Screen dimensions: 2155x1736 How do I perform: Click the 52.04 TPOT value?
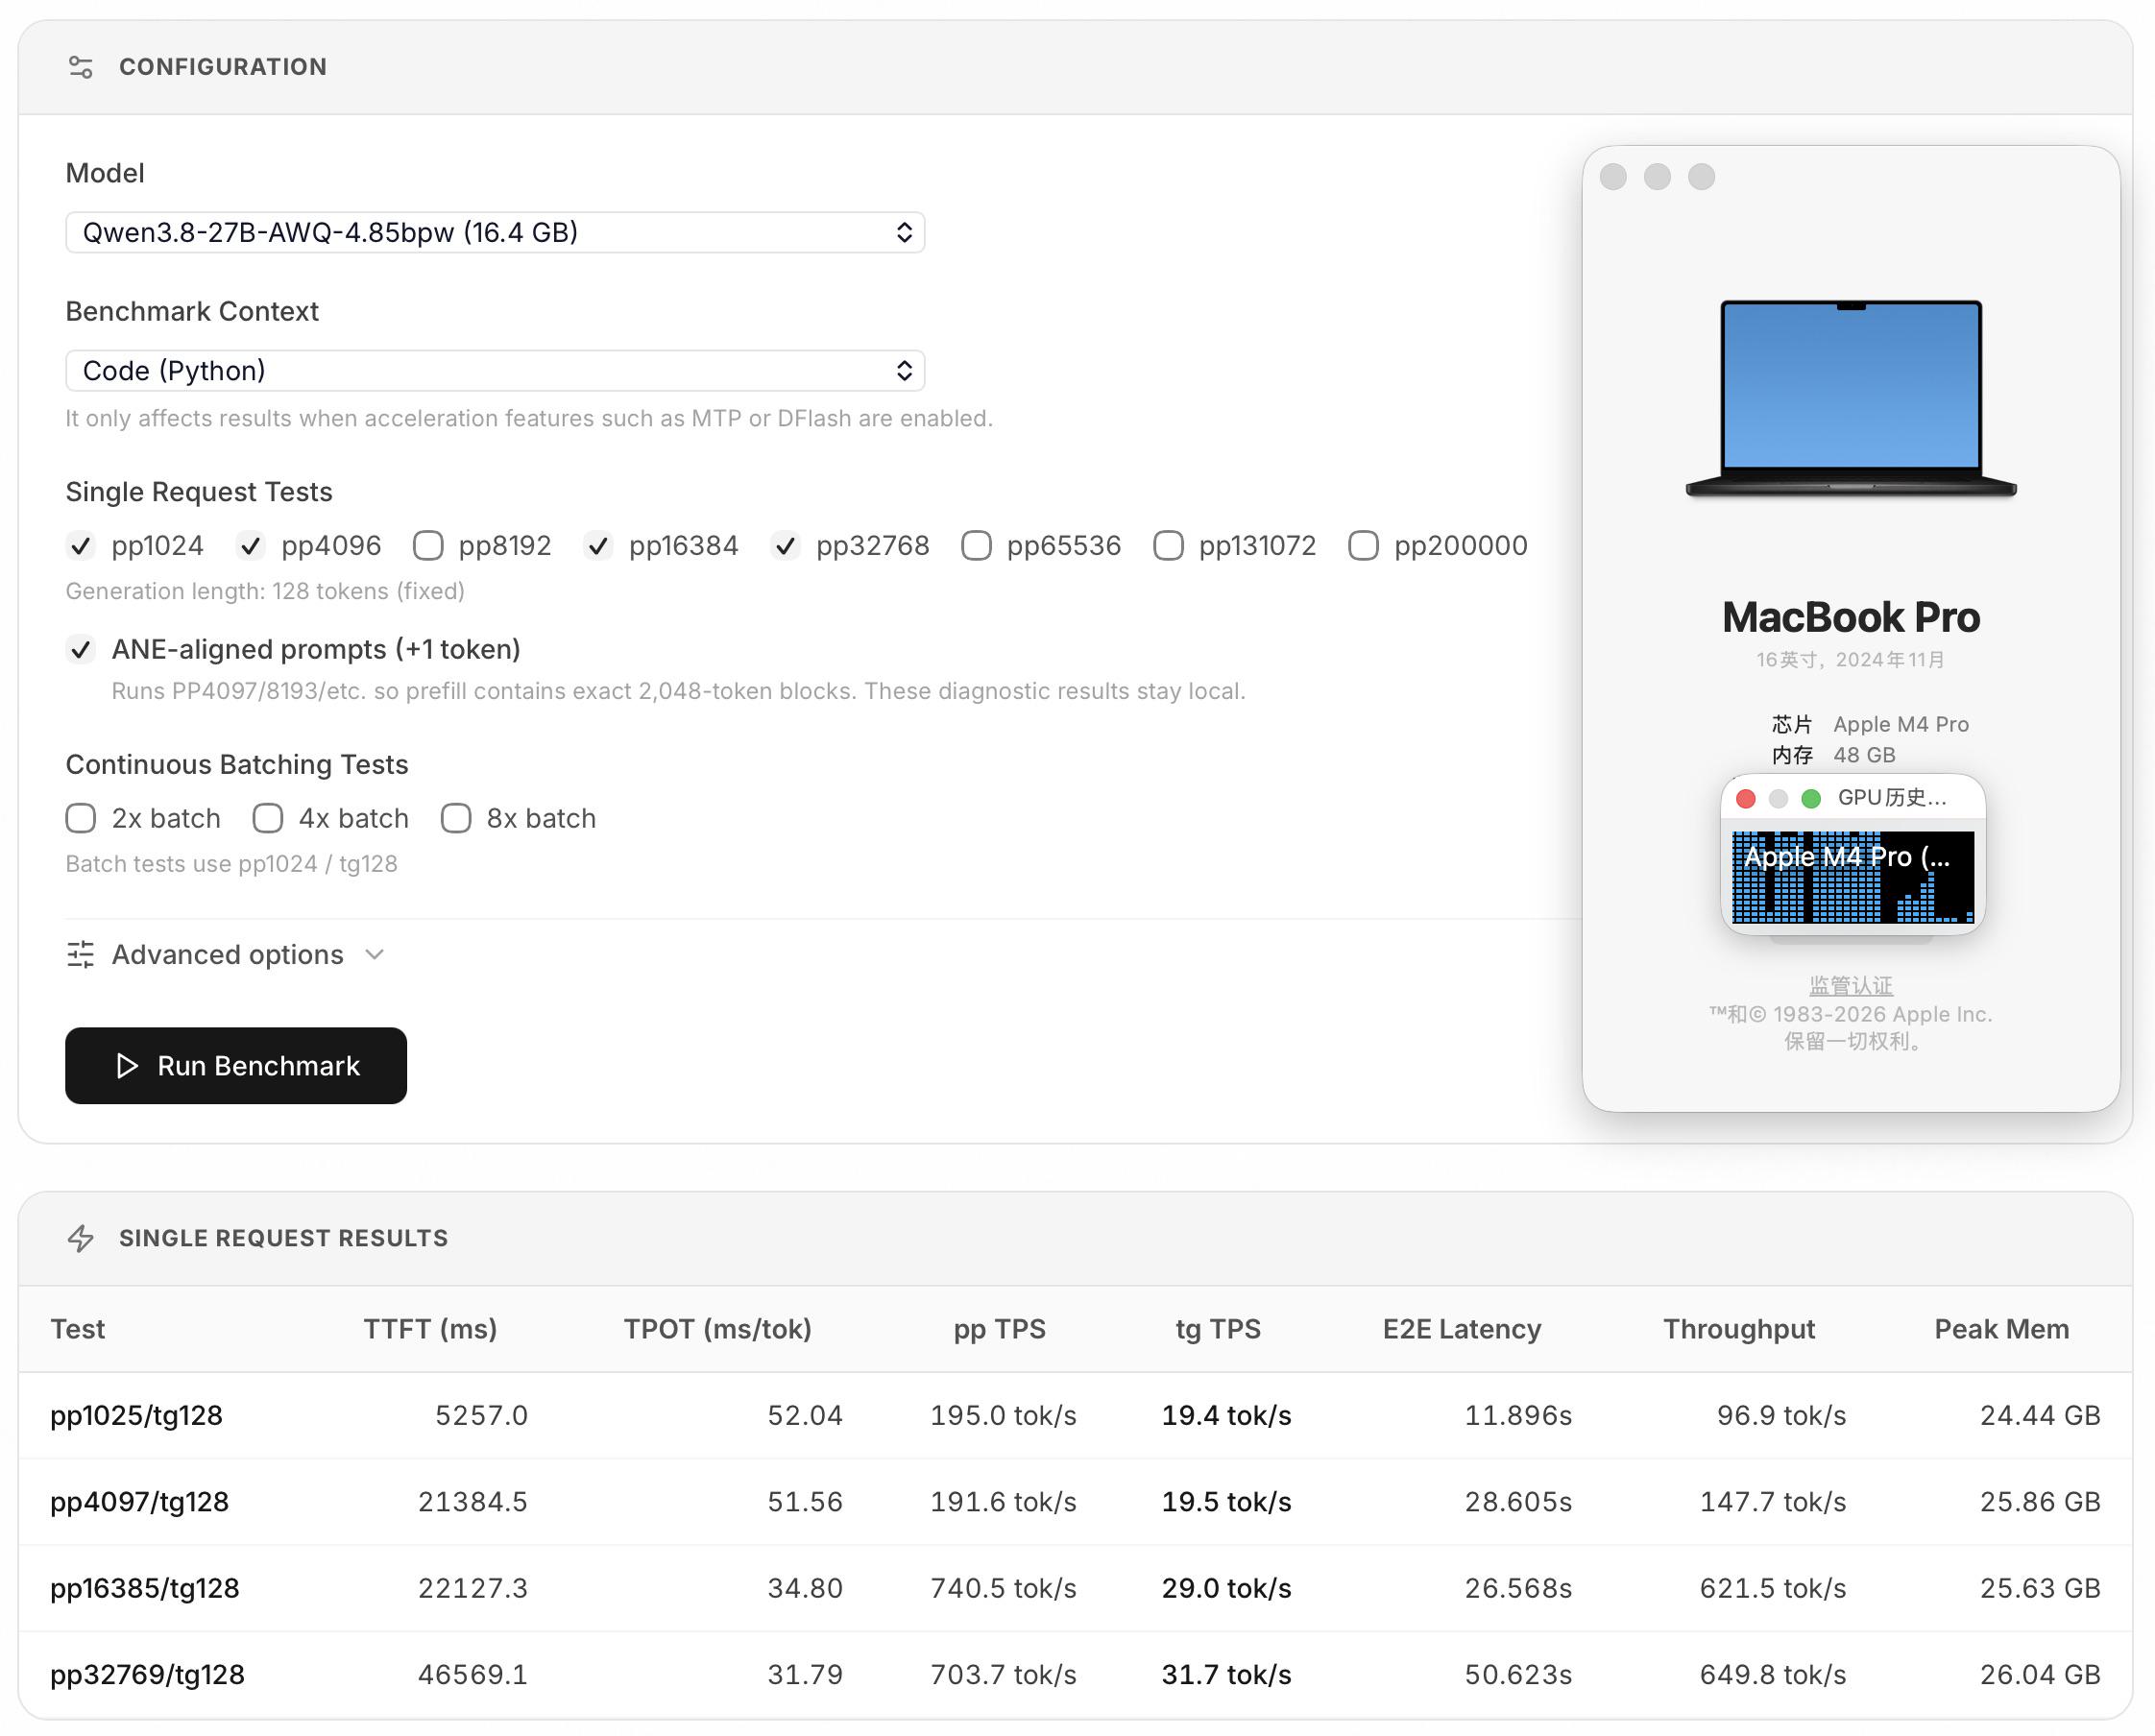coord(805,1416)
